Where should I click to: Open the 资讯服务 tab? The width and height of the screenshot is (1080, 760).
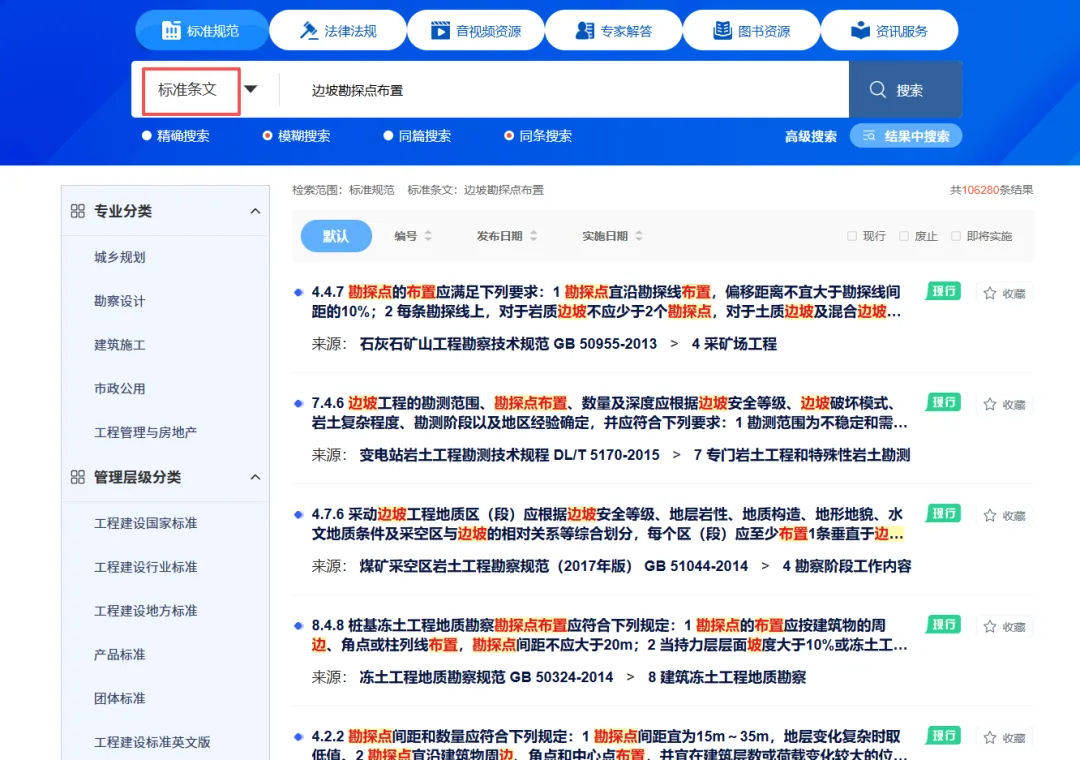point(889,30)
